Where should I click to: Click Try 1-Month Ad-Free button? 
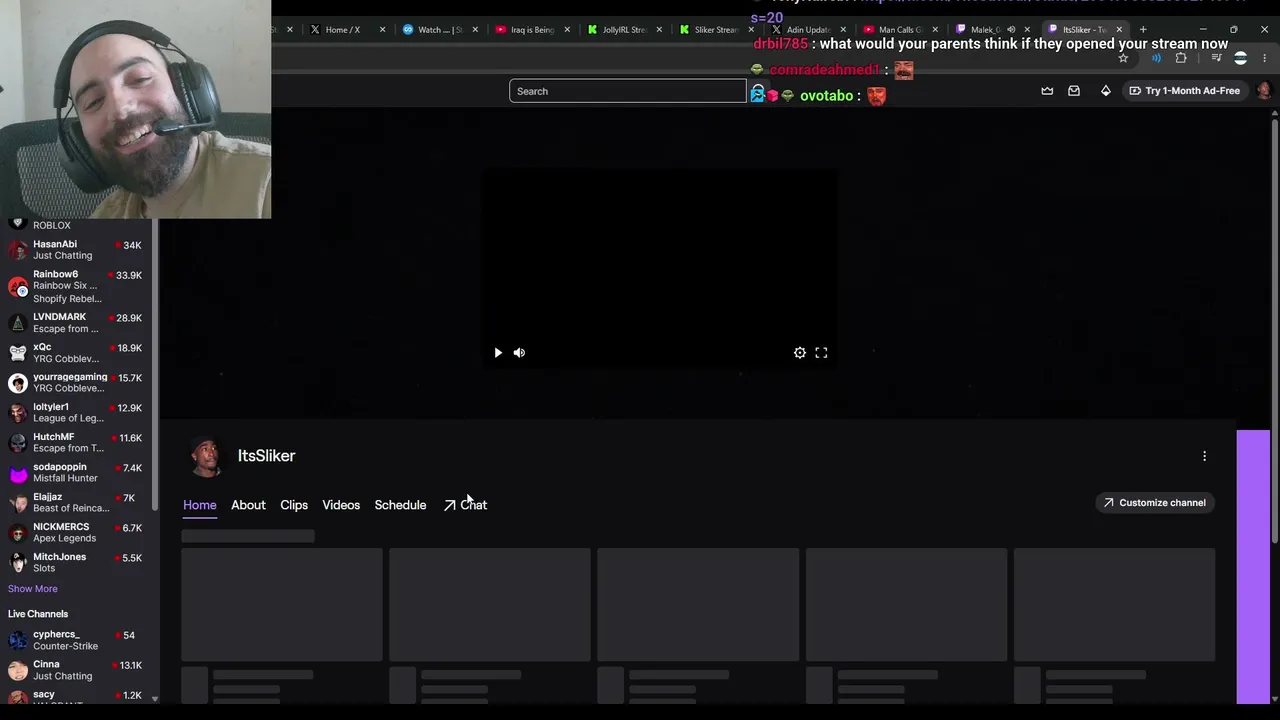(x=1184, y=91)
